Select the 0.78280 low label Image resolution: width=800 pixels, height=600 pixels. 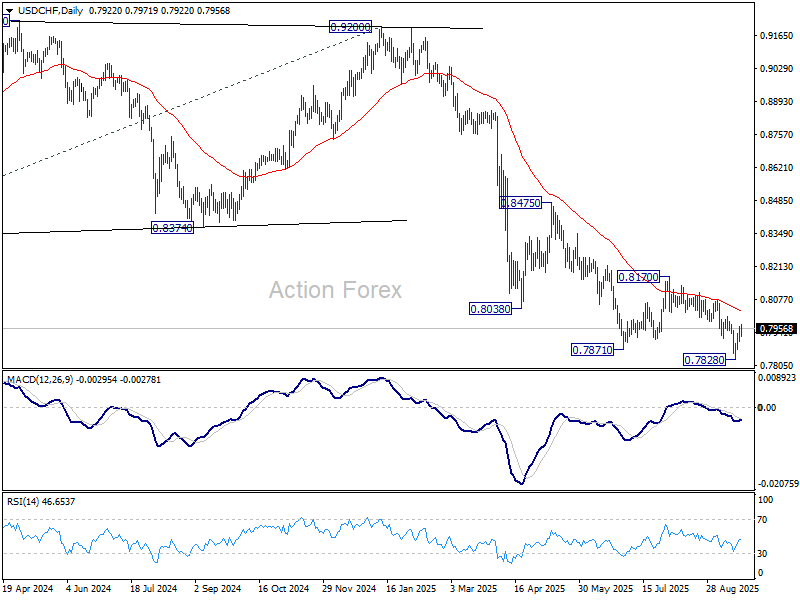704,358
